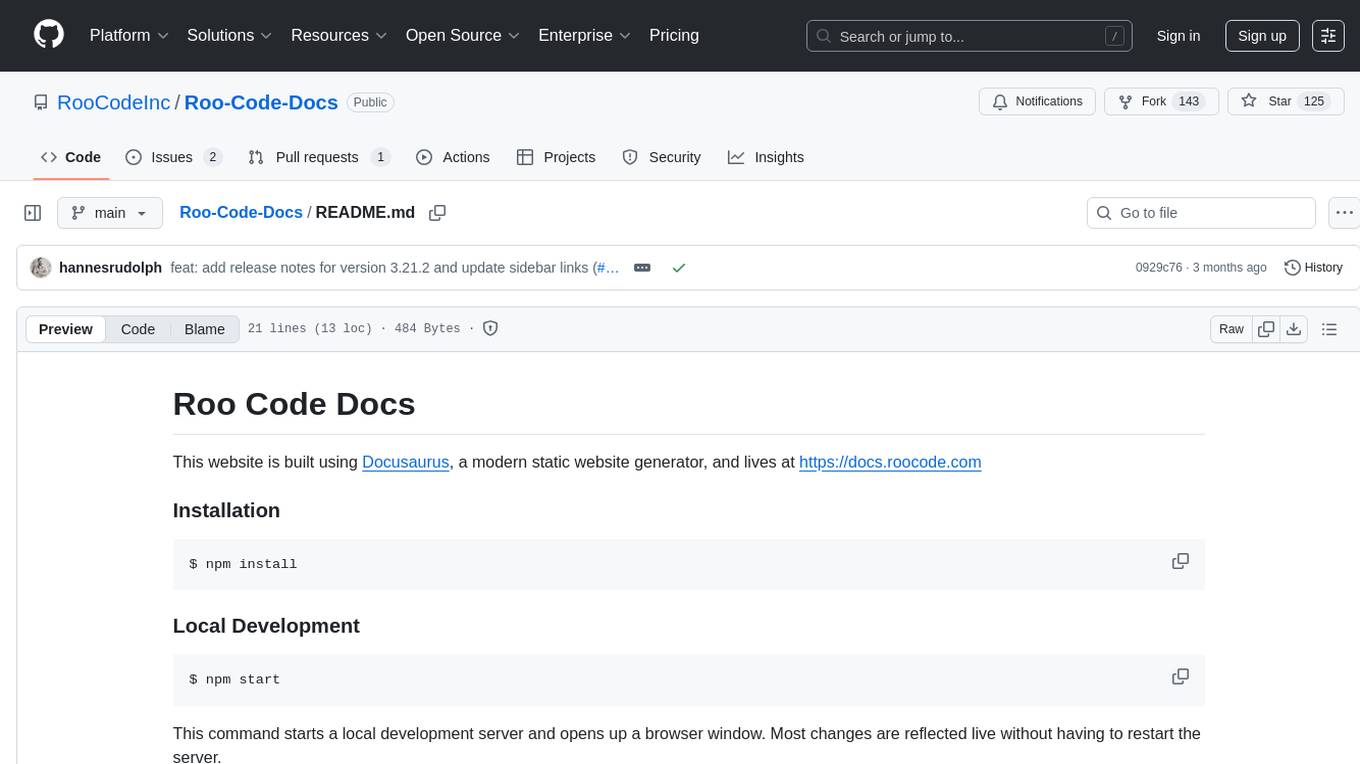Copy the README.md file path

coord(437,212)
